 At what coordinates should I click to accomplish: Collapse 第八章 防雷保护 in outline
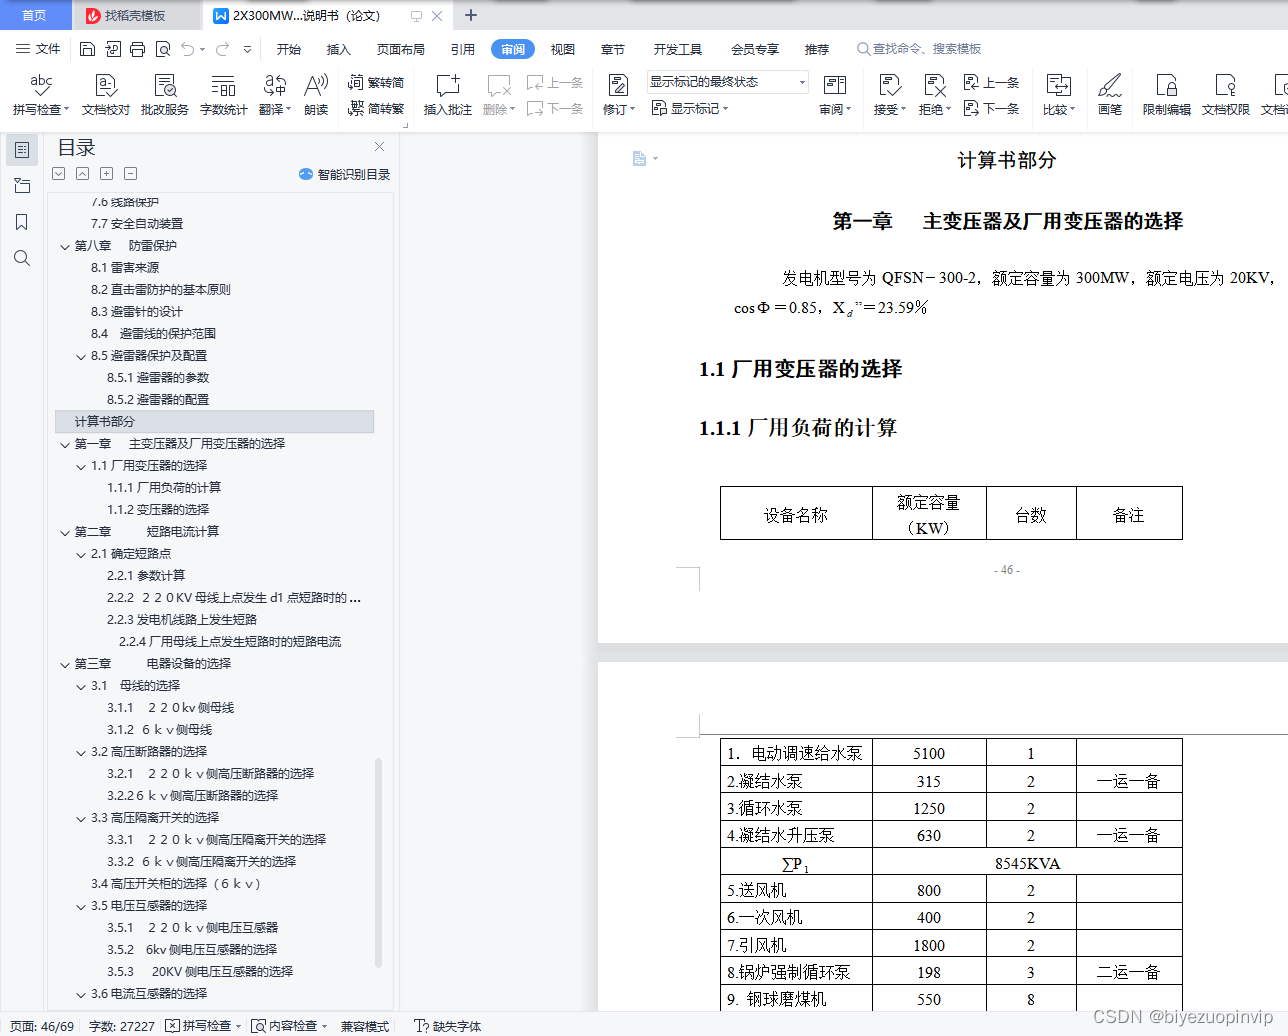(65, 246)
